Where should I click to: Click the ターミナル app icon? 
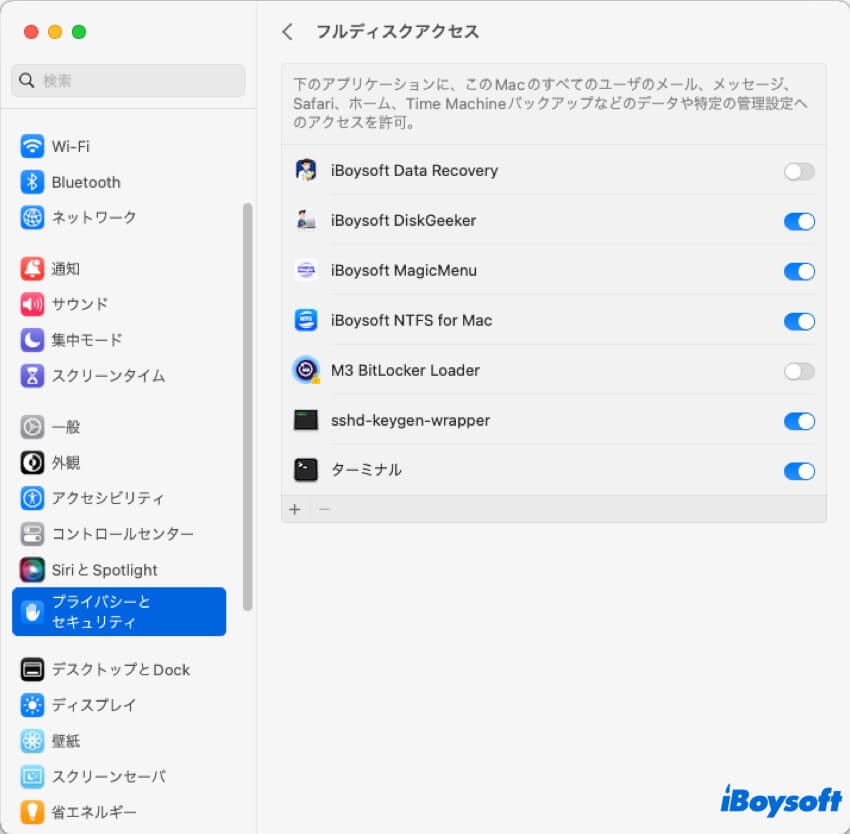click(x=306, y=470)
